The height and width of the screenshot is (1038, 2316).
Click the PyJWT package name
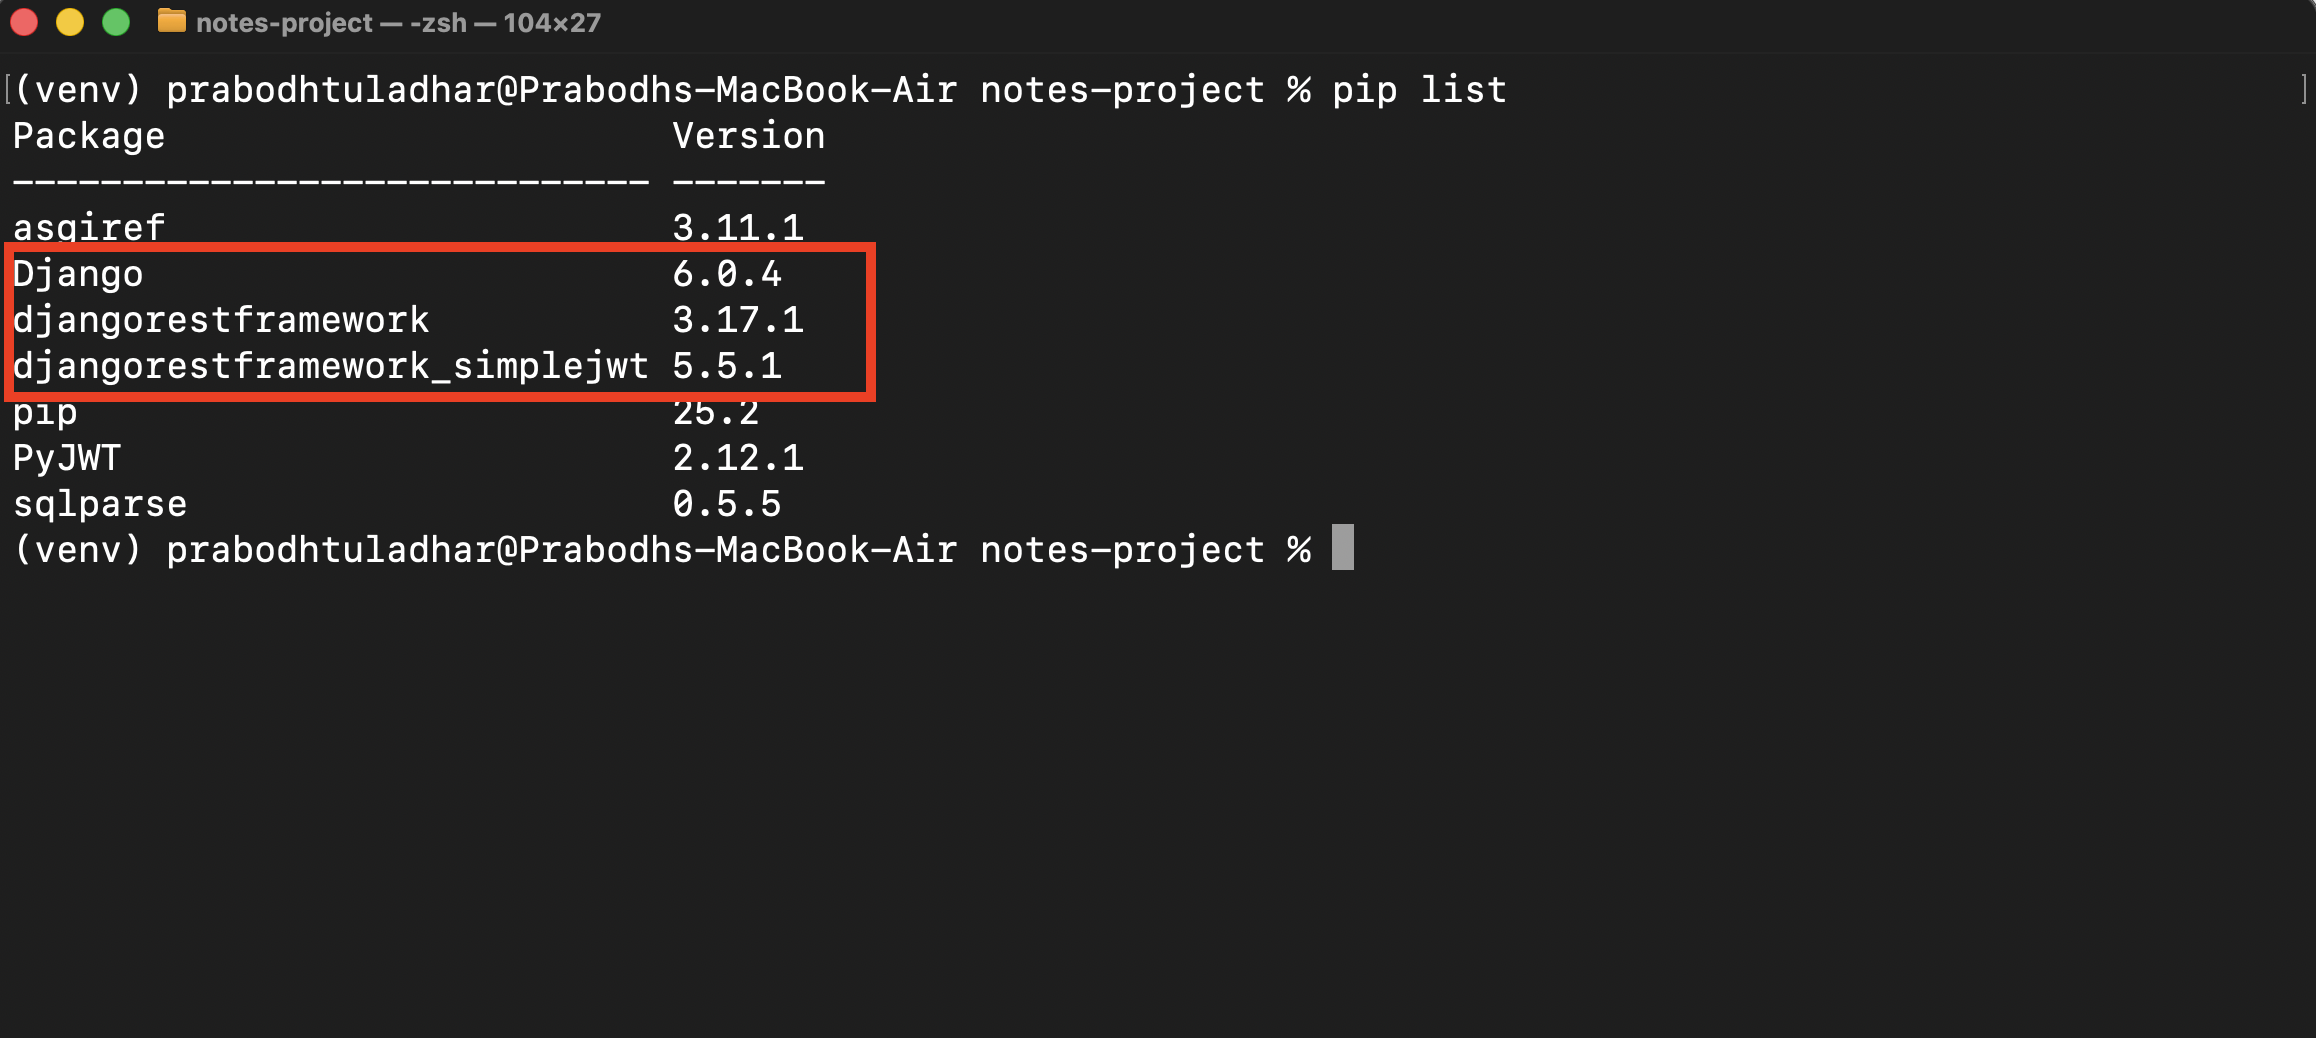pos(67,458)
